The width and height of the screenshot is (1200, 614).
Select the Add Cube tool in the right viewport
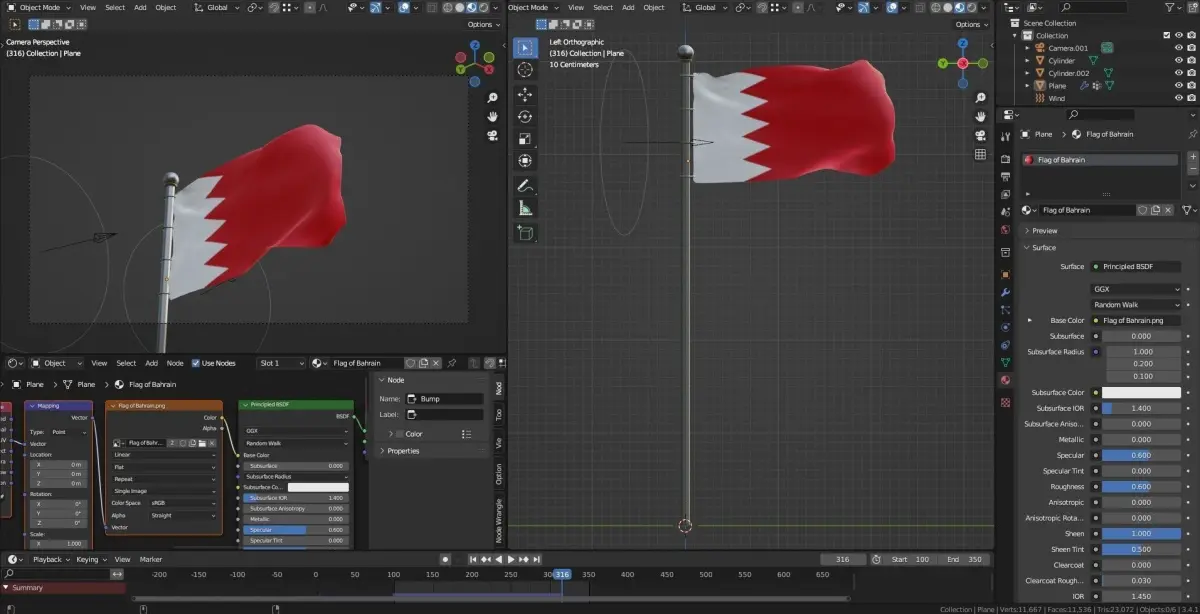pyautogui.click(x=525, y=233)
